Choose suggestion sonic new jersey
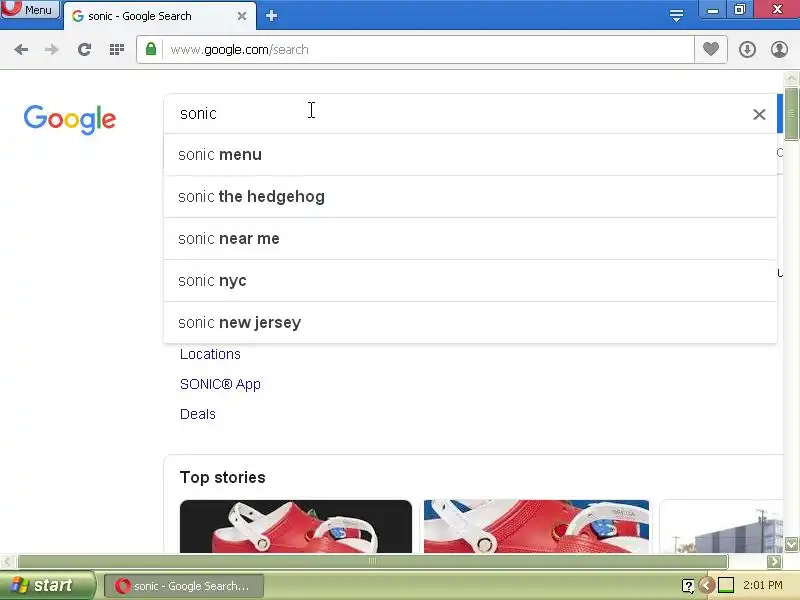Screen dimensions: 800x600 pos(470,322)
